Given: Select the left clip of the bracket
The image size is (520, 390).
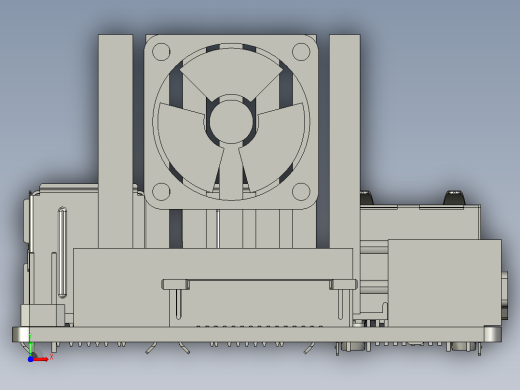Looking at the screenshot, I should click(x=176, y=285).
